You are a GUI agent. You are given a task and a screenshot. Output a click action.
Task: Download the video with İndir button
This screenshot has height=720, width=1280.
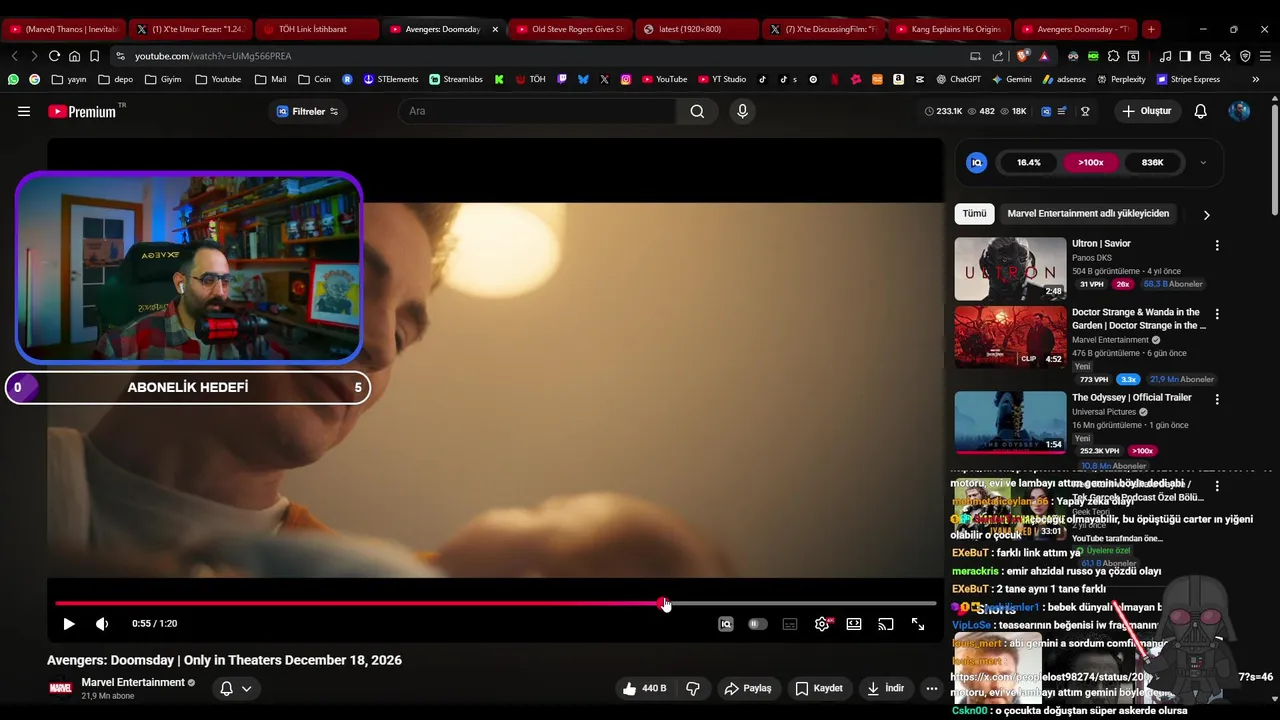click(x=886, y=688)
